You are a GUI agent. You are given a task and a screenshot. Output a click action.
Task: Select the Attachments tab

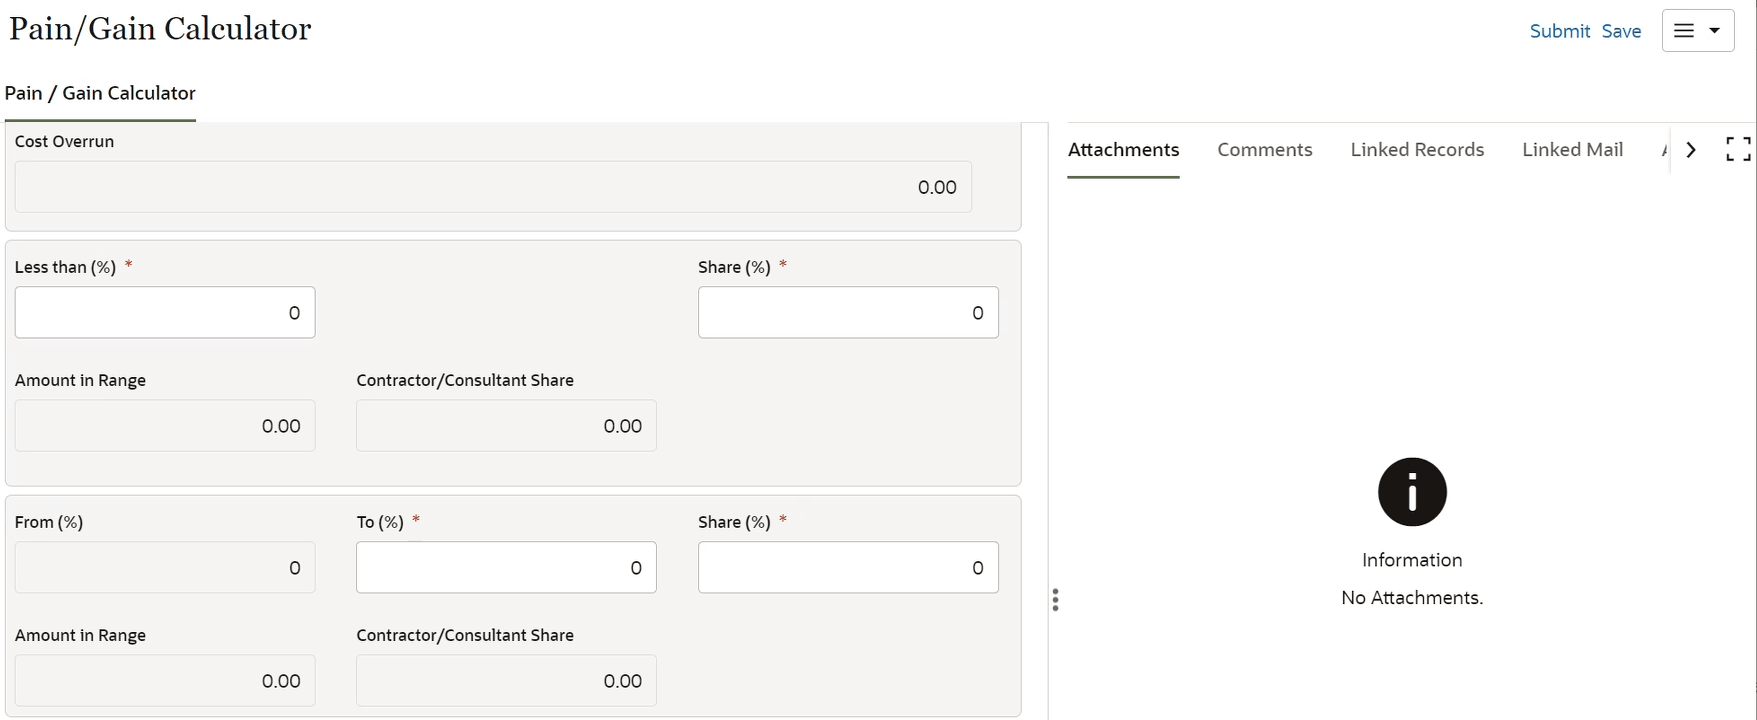point(1123,150)
